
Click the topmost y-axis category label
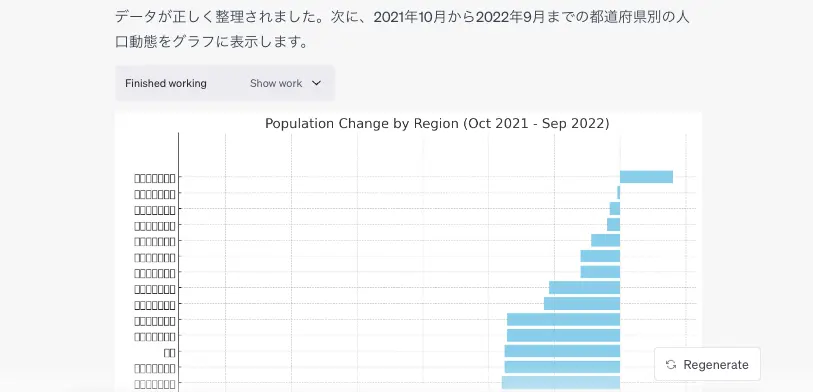(x=155, y=178)
